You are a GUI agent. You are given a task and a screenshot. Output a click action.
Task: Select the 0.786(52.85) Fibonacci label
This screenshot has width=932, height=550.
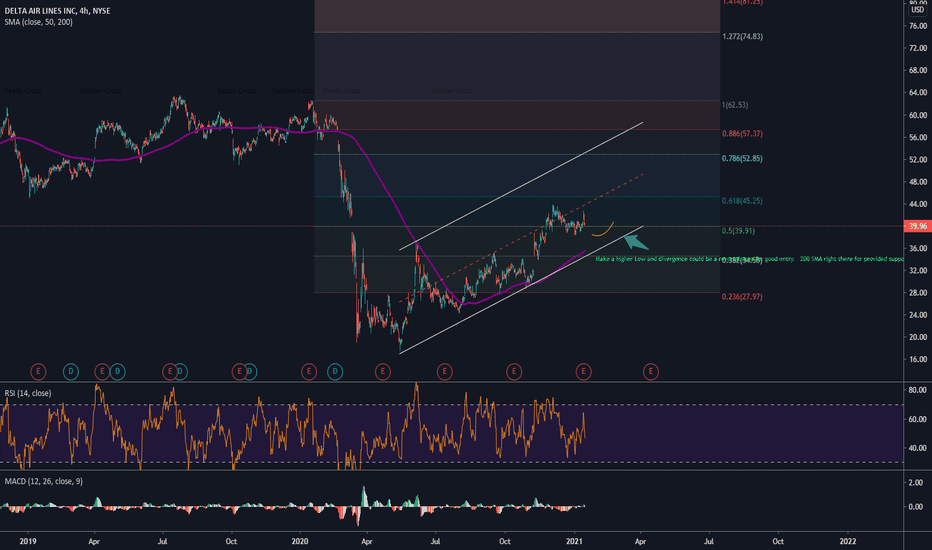click(742, 158)
